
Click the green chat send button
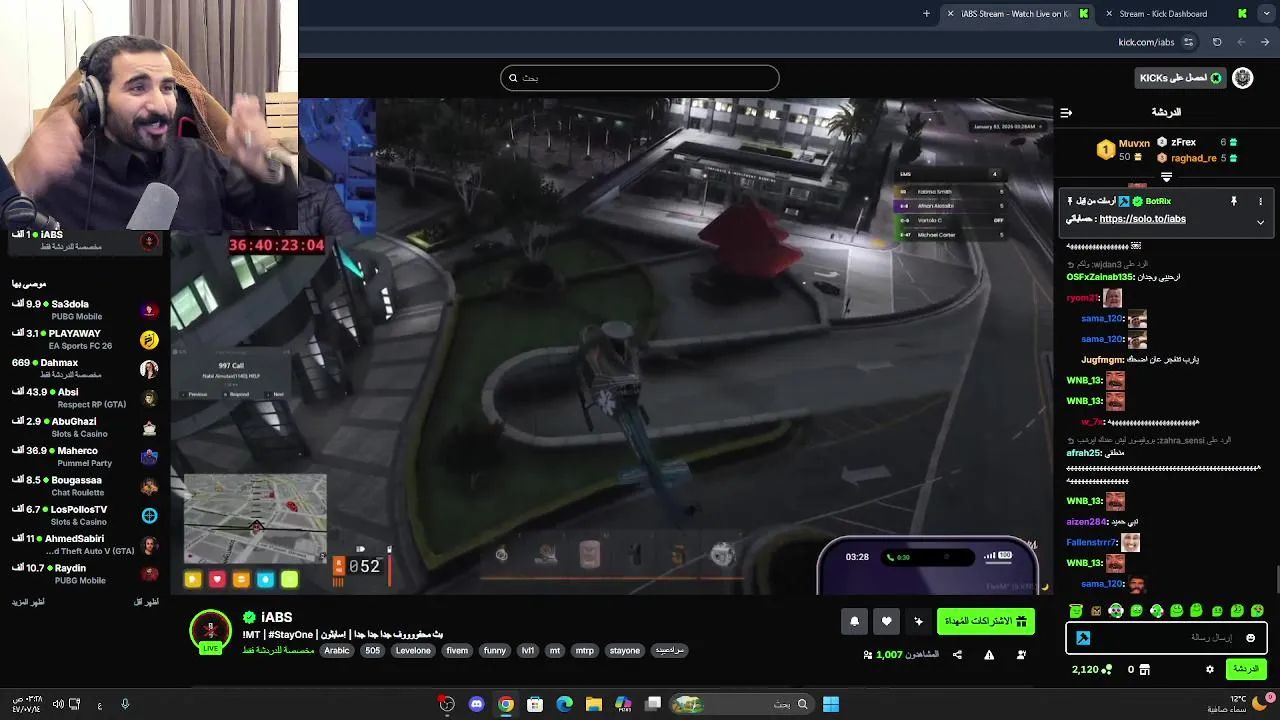pyautogui.click(x=1245, y=669)
